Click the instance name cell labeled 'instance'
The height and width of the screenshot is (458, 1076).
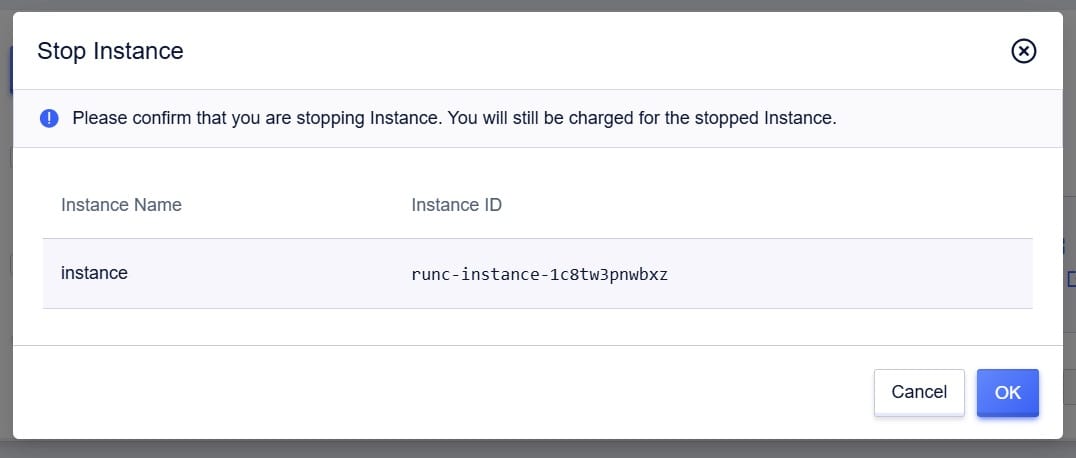[x=94, y=273]
